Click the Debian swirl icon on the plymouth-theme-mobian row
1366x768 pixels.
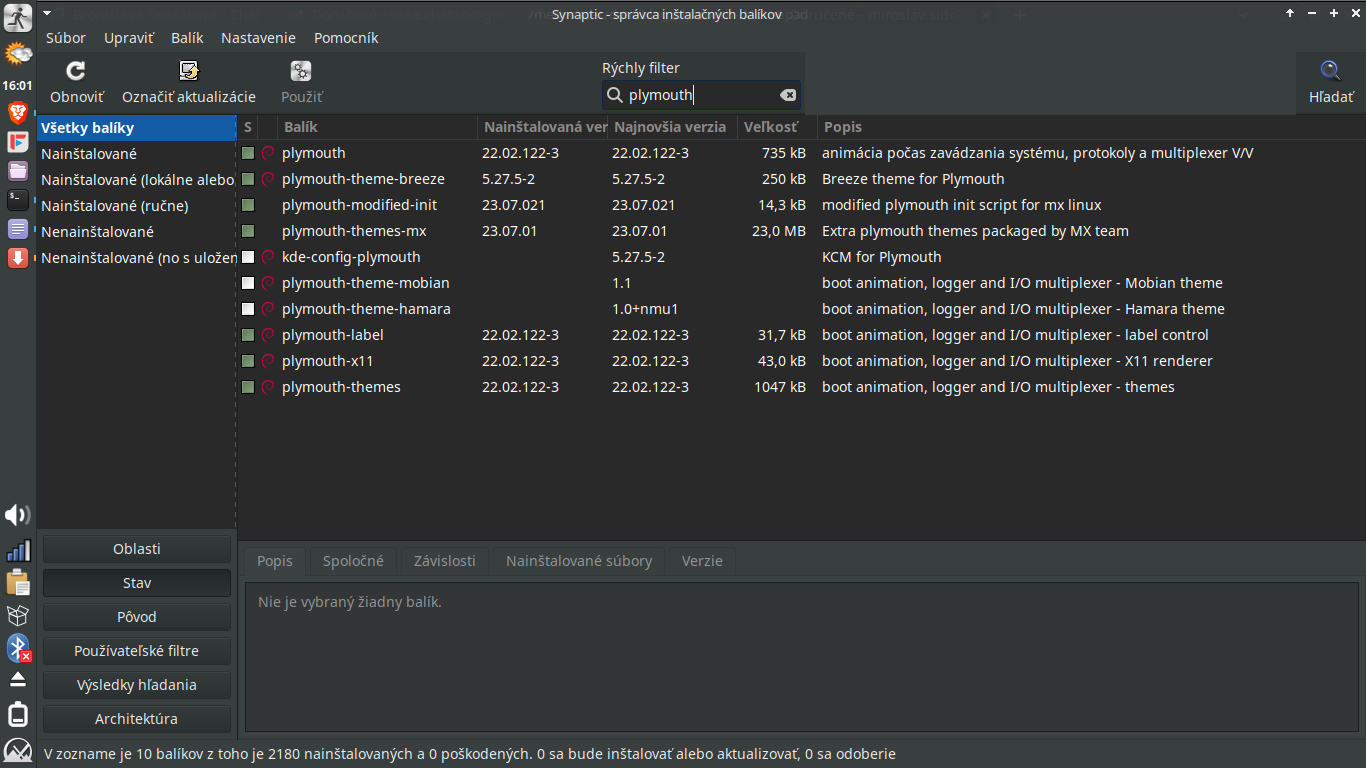click(267, 283)
